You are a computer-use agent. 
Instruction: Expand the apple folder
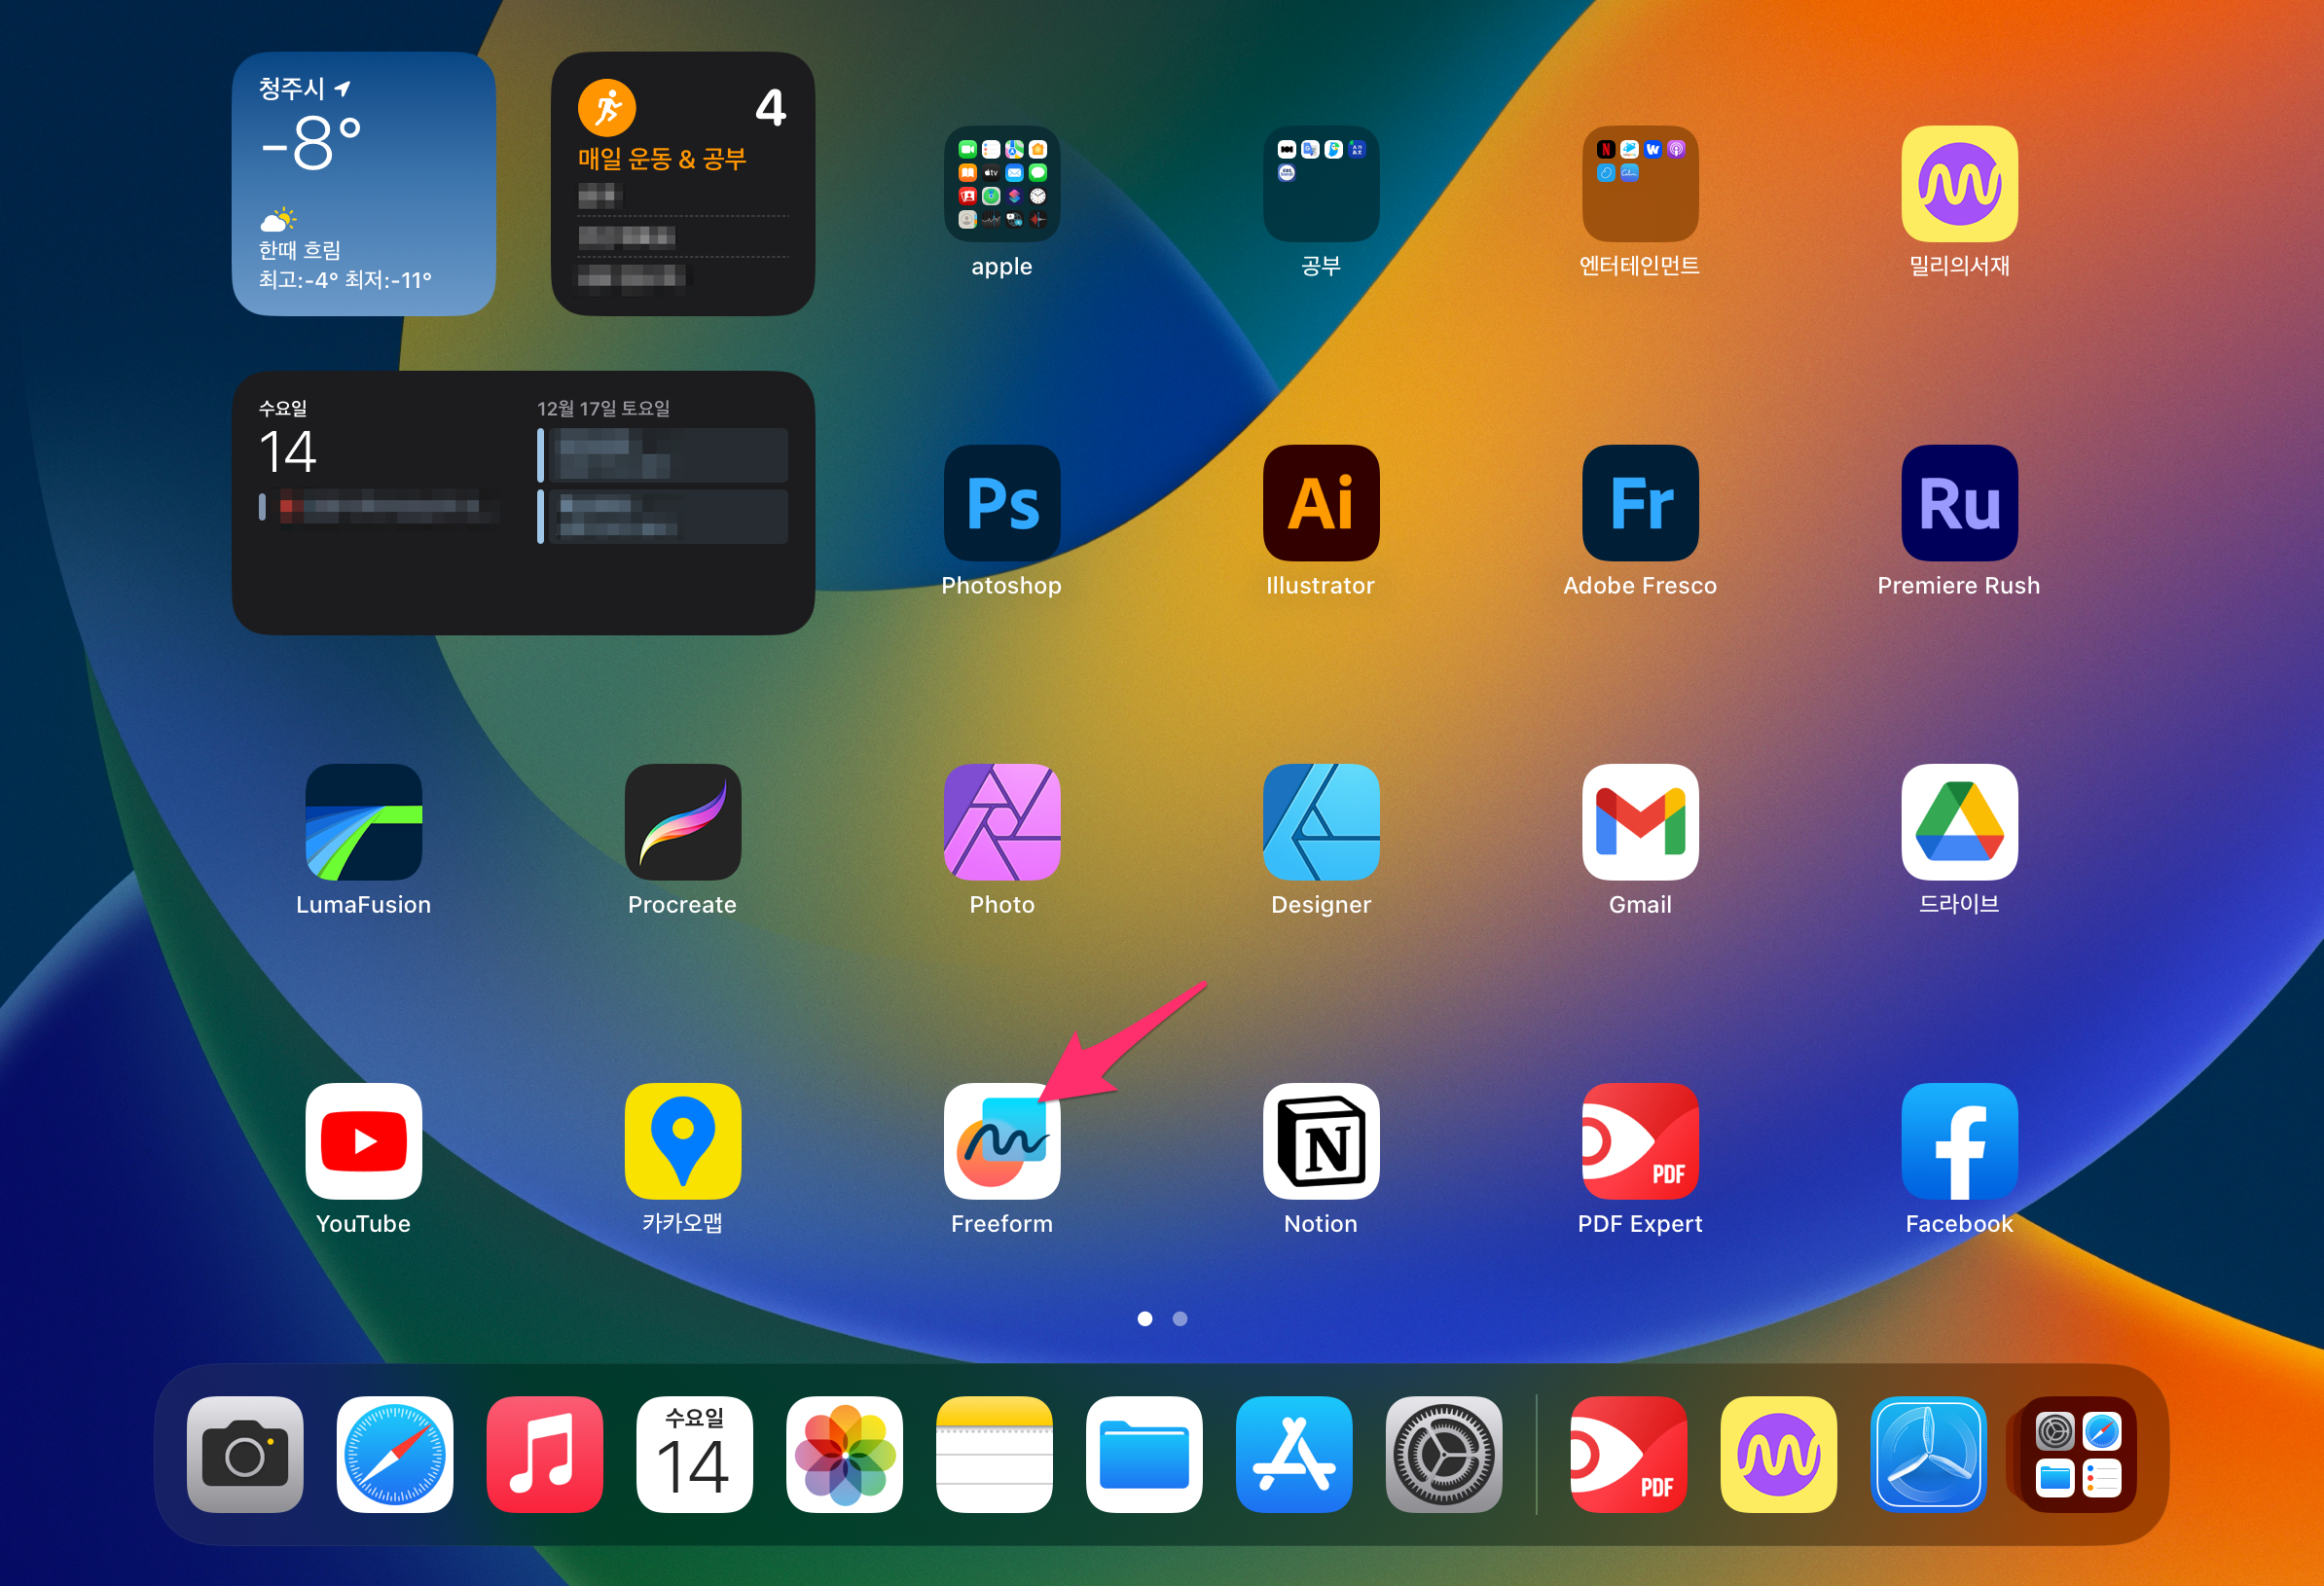[x=1001, y=184]
